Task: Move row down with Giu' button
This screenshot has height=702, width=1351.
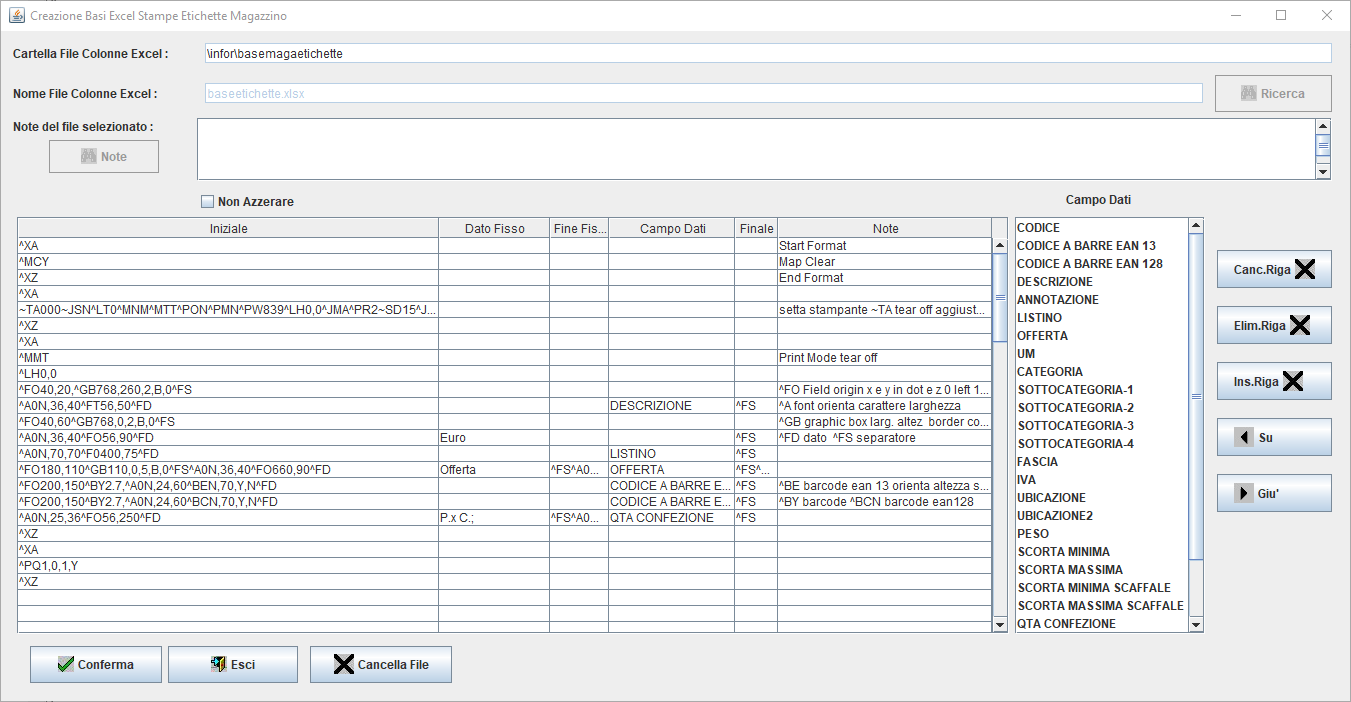Action: click(x=1273, y=493)
